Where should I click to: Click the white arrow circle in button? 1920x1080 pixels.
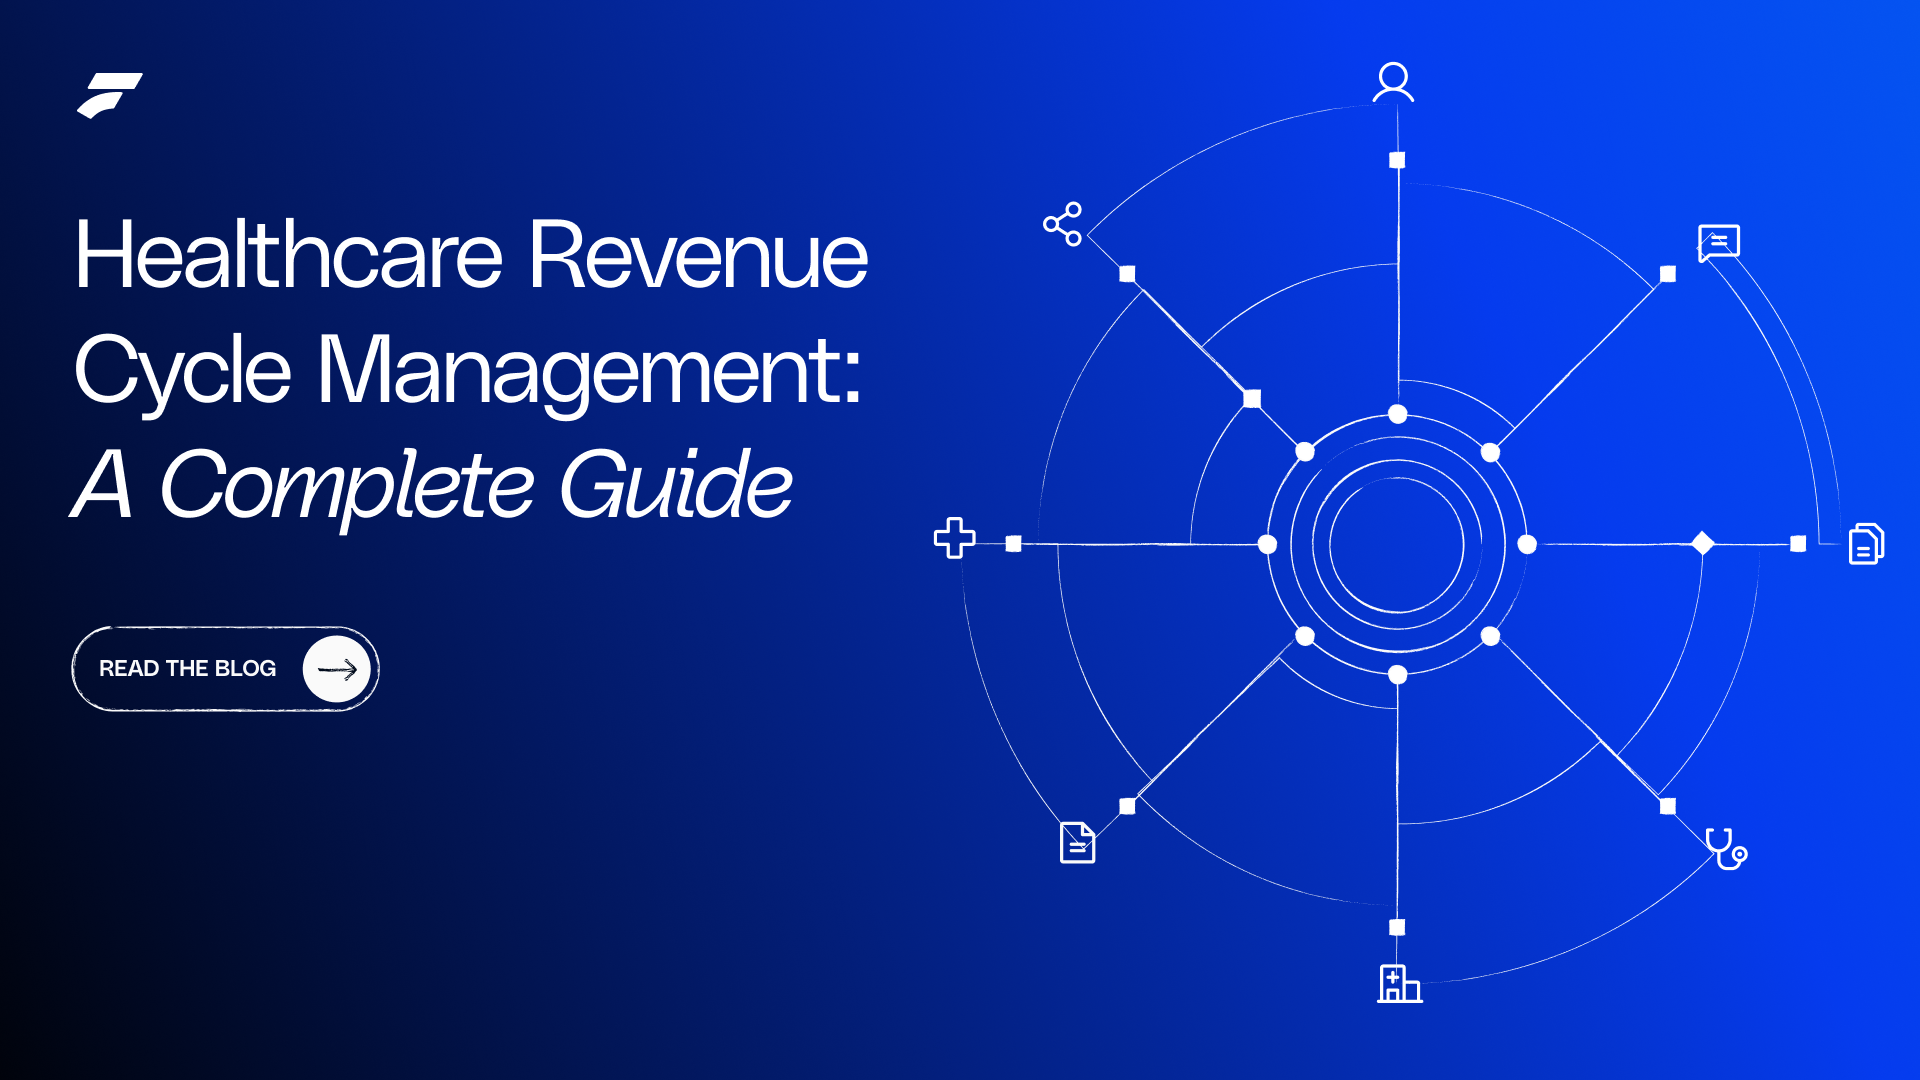pyautogui.click(x=337, y=669)
